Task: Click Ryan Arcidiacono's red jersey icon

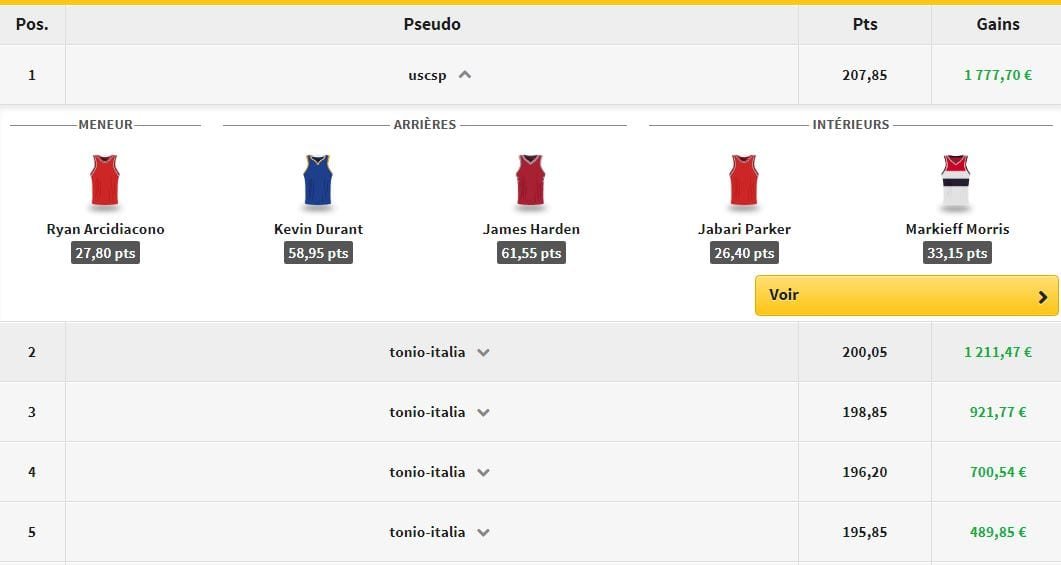Action: pos(105,181)
